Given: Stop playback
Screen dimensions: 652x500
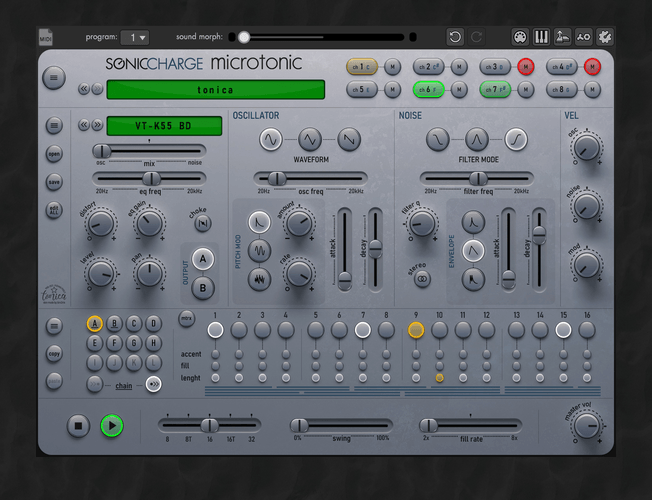Looking at the screenshot, I should tap(78, 426).
